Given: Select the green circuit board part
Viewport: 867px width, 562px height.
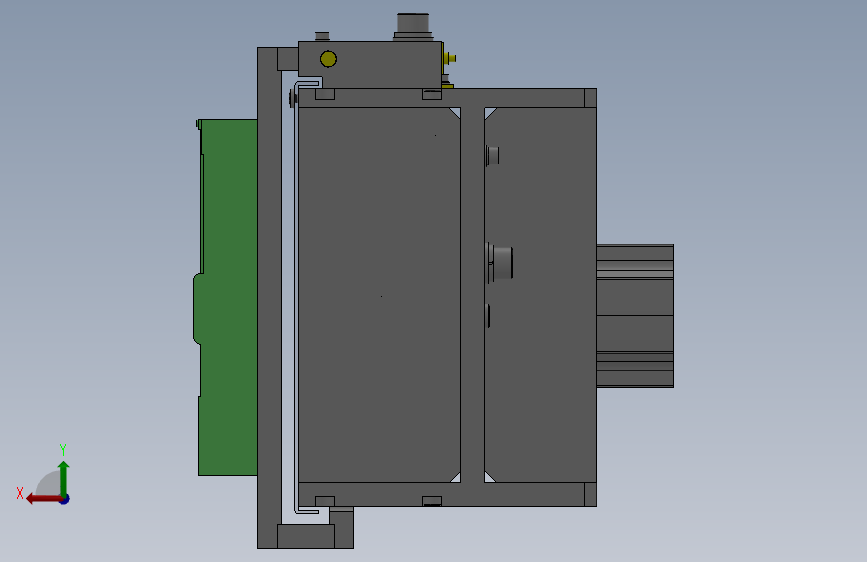Looking at the screenshot, I should (228, 299).
